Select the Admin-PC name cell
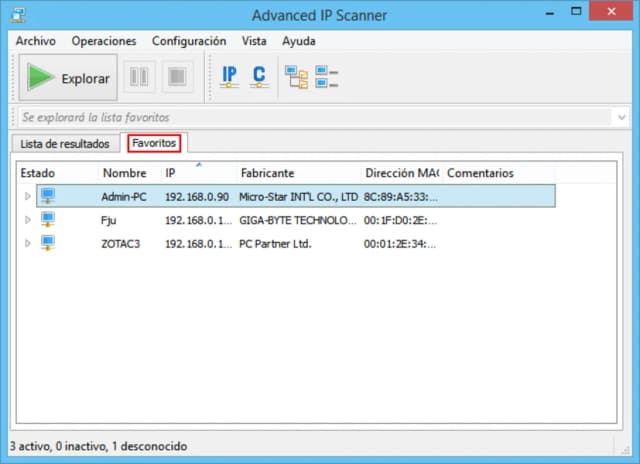Screen dimensions: 640x464 click(x=124, y=197)
